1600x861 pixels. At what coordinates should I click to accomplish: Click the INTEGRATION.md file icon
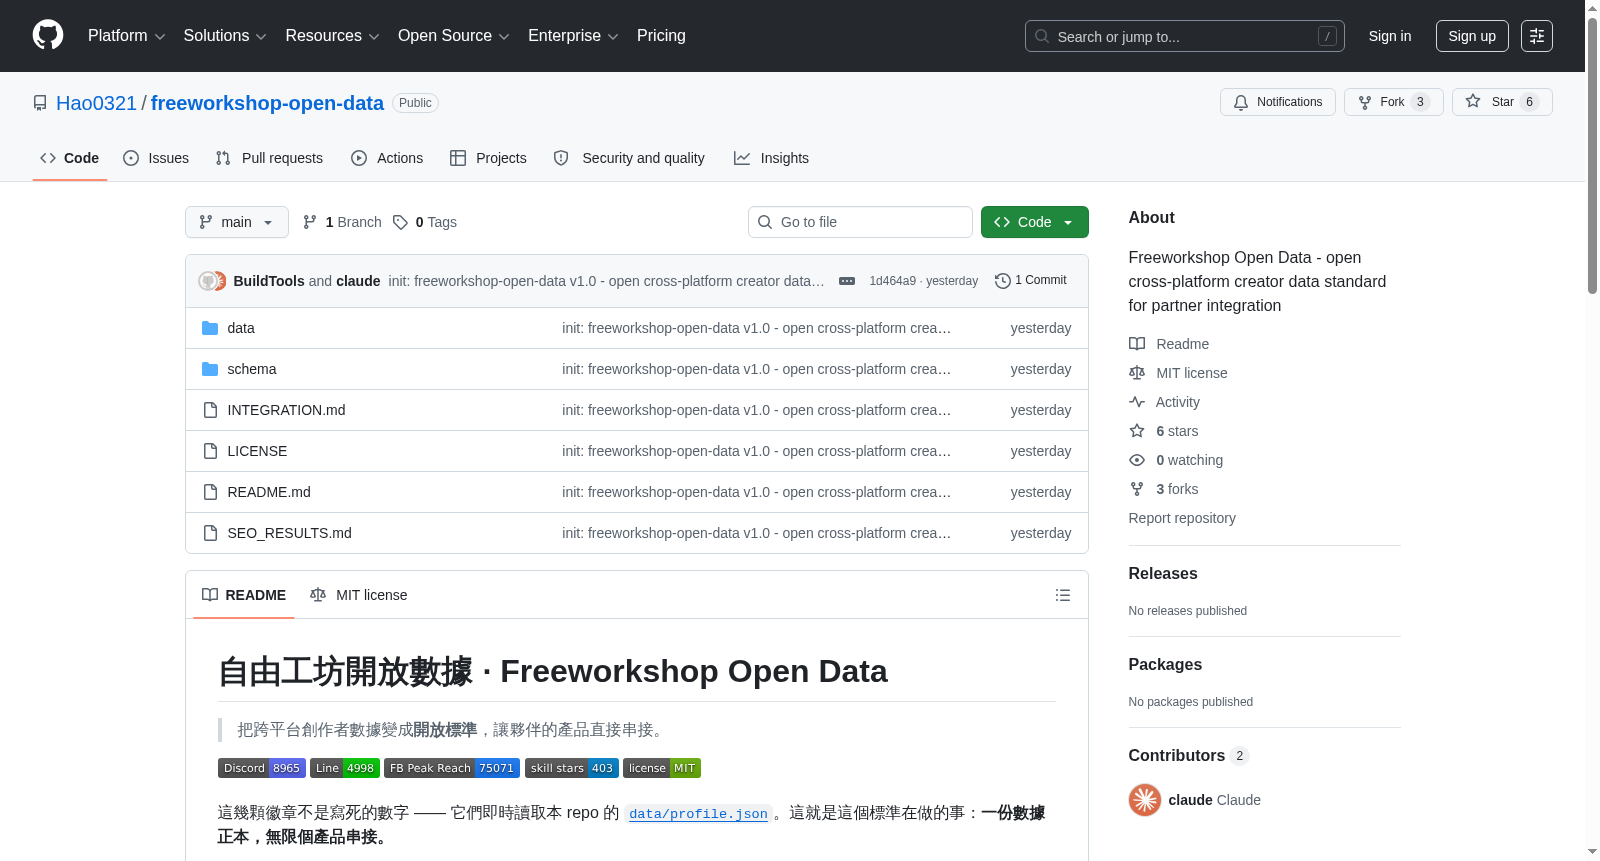210,410
